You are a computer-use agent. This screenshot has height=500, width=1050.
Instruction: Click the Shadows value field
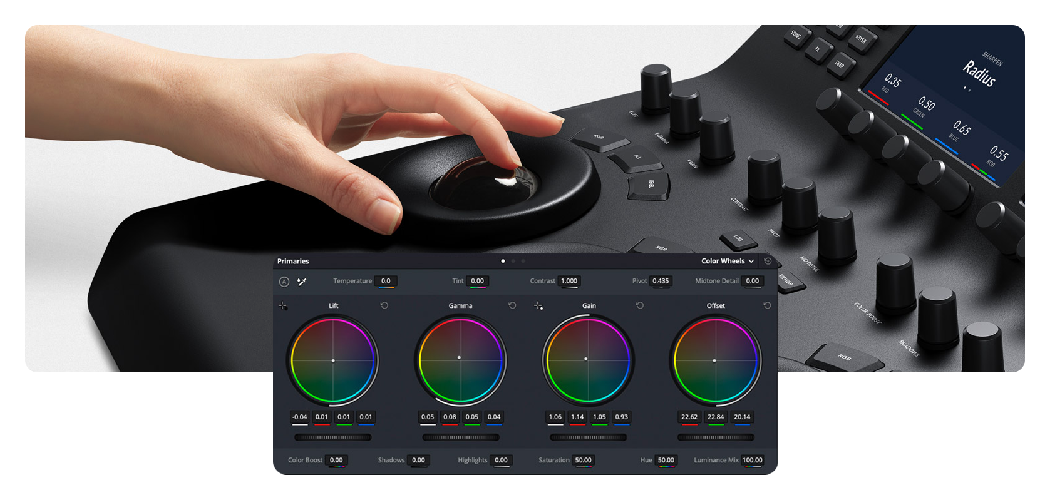(419, 461)
